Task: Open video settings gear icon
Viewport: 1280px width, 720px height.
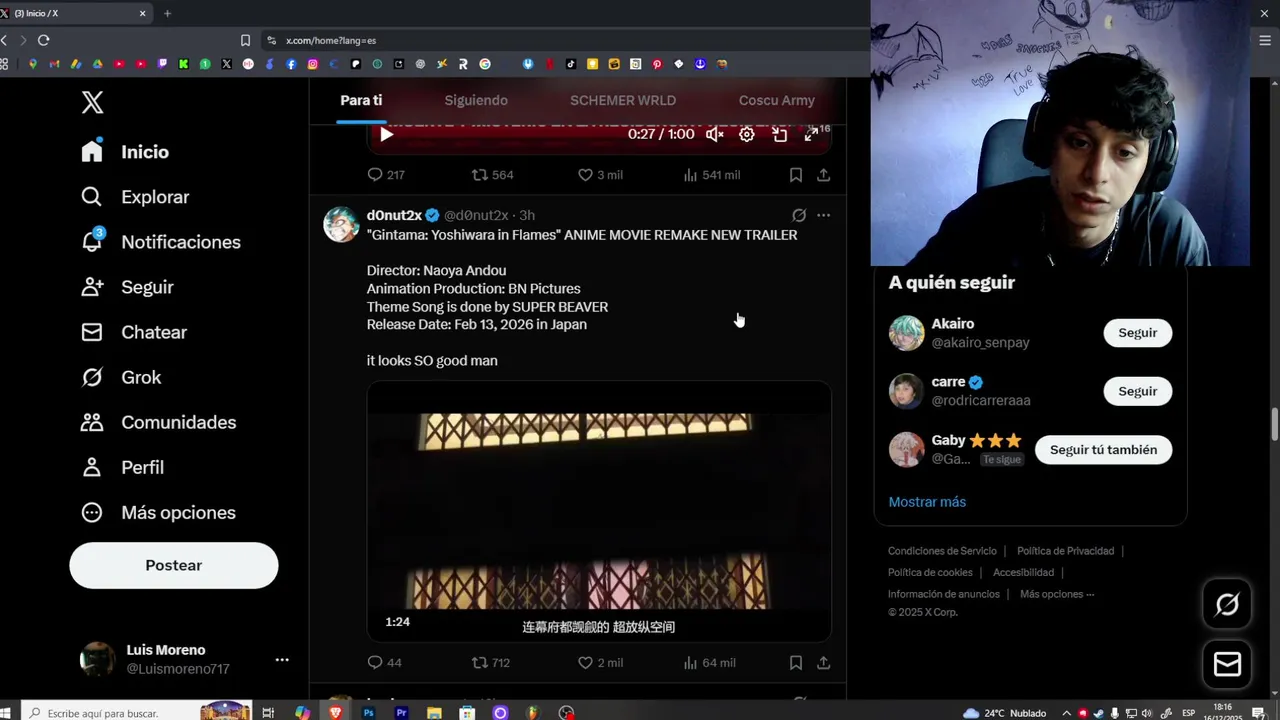Action: [747, 134]
